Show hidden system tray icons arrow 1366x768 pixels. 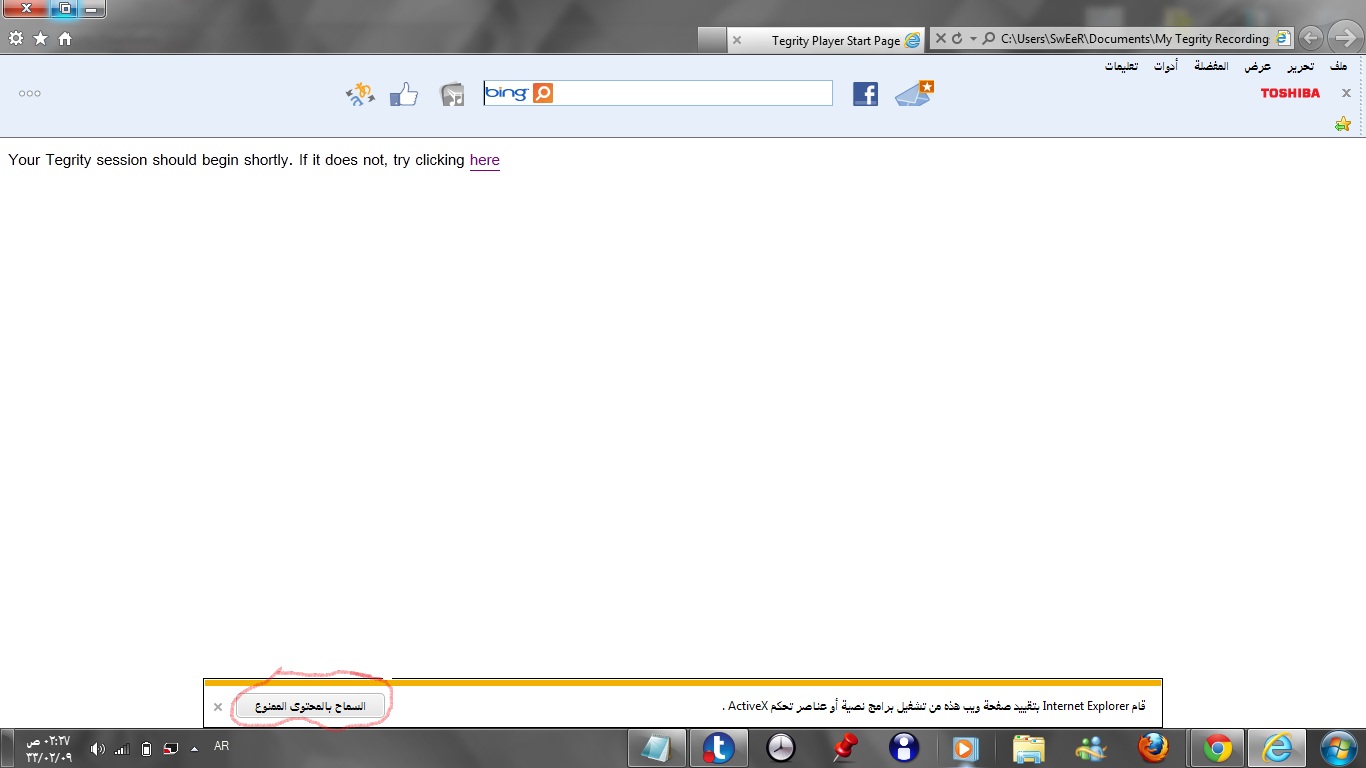pos(194,748)
